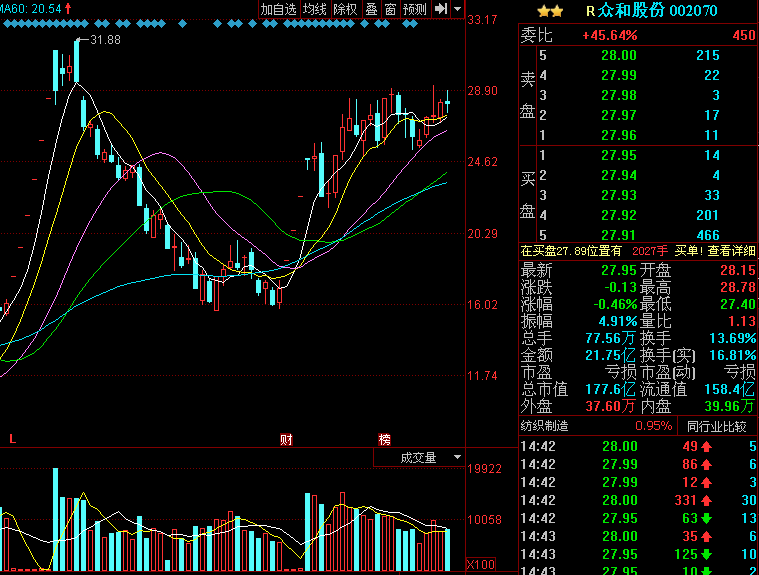Click the two-star rating icon
The image size is (759, 575).
click(x=550, y=11)
